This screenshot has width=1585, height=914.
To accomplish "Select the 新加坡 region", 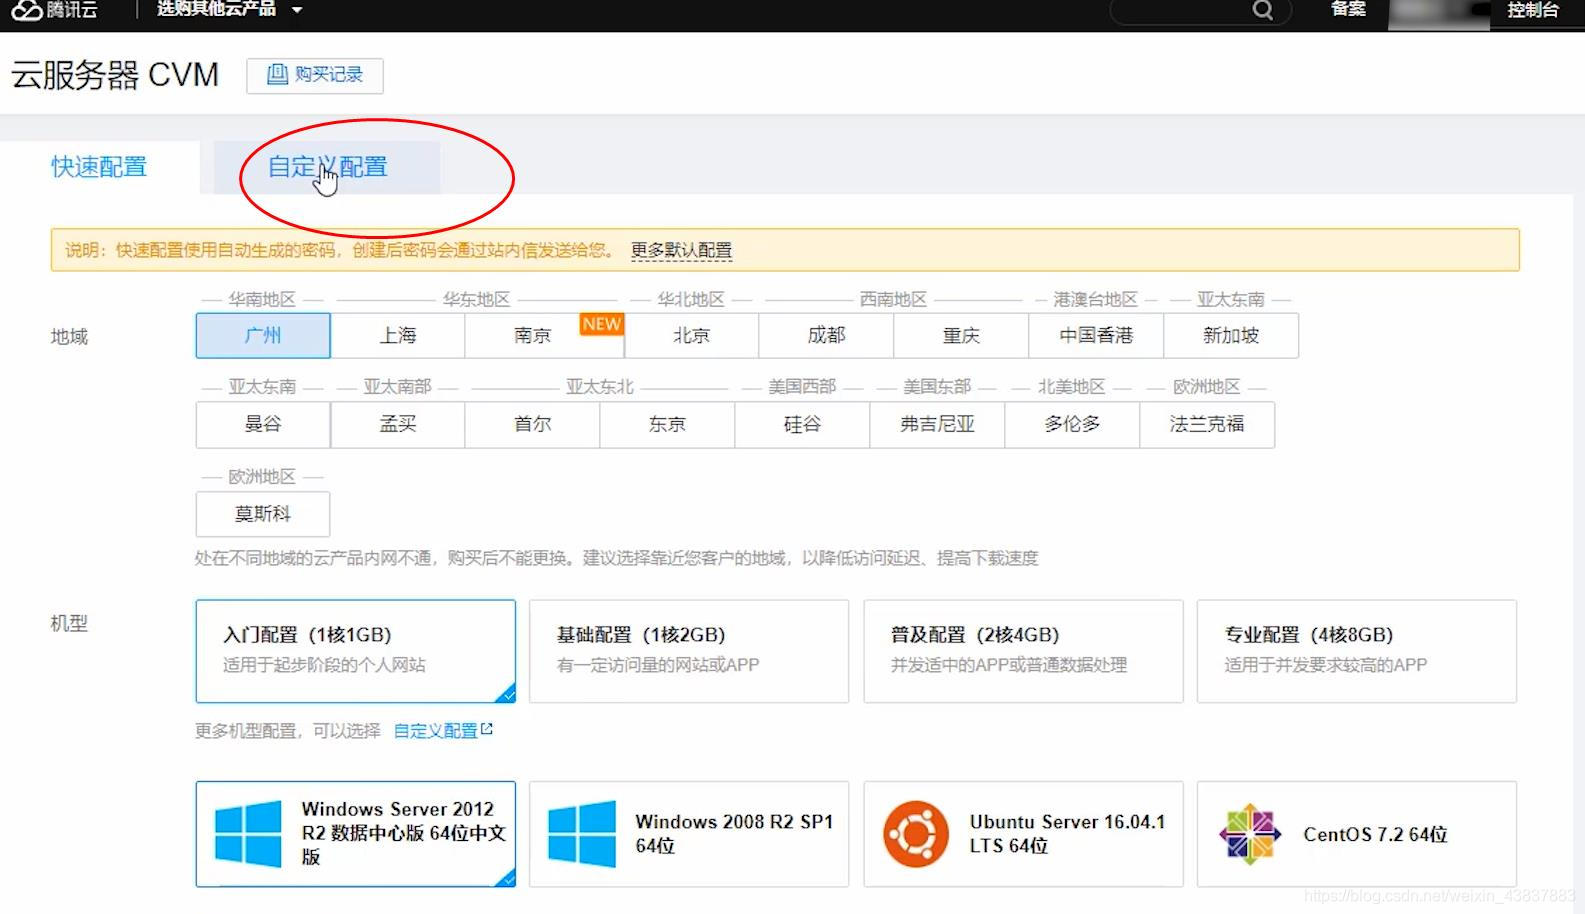I will point(1232,336).
